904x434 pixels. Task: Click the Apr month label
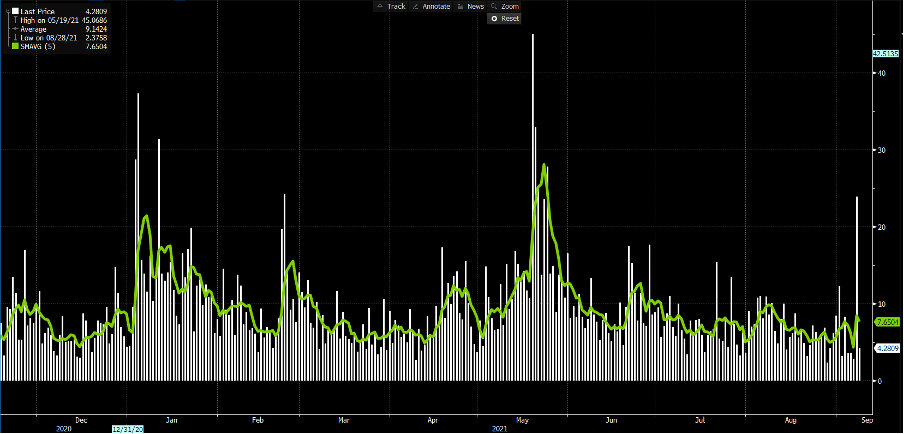[432, 421]
